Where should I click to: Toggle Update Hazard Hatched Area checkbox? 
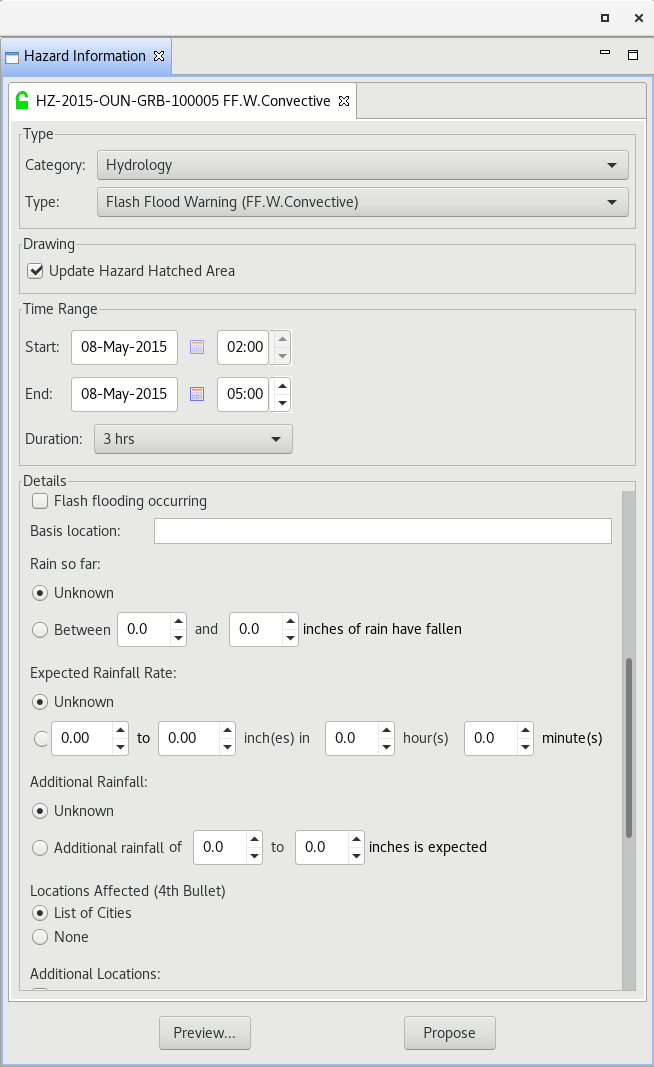pyautogui.click(x=35, y=271)
